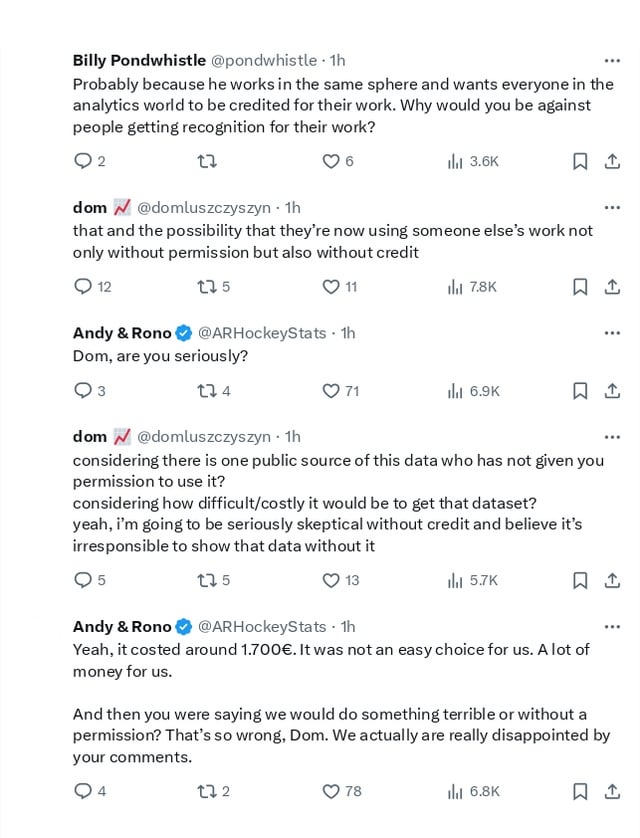
Task: Share Billy Pondwhistle's tweet
Action: coord(612,161)
